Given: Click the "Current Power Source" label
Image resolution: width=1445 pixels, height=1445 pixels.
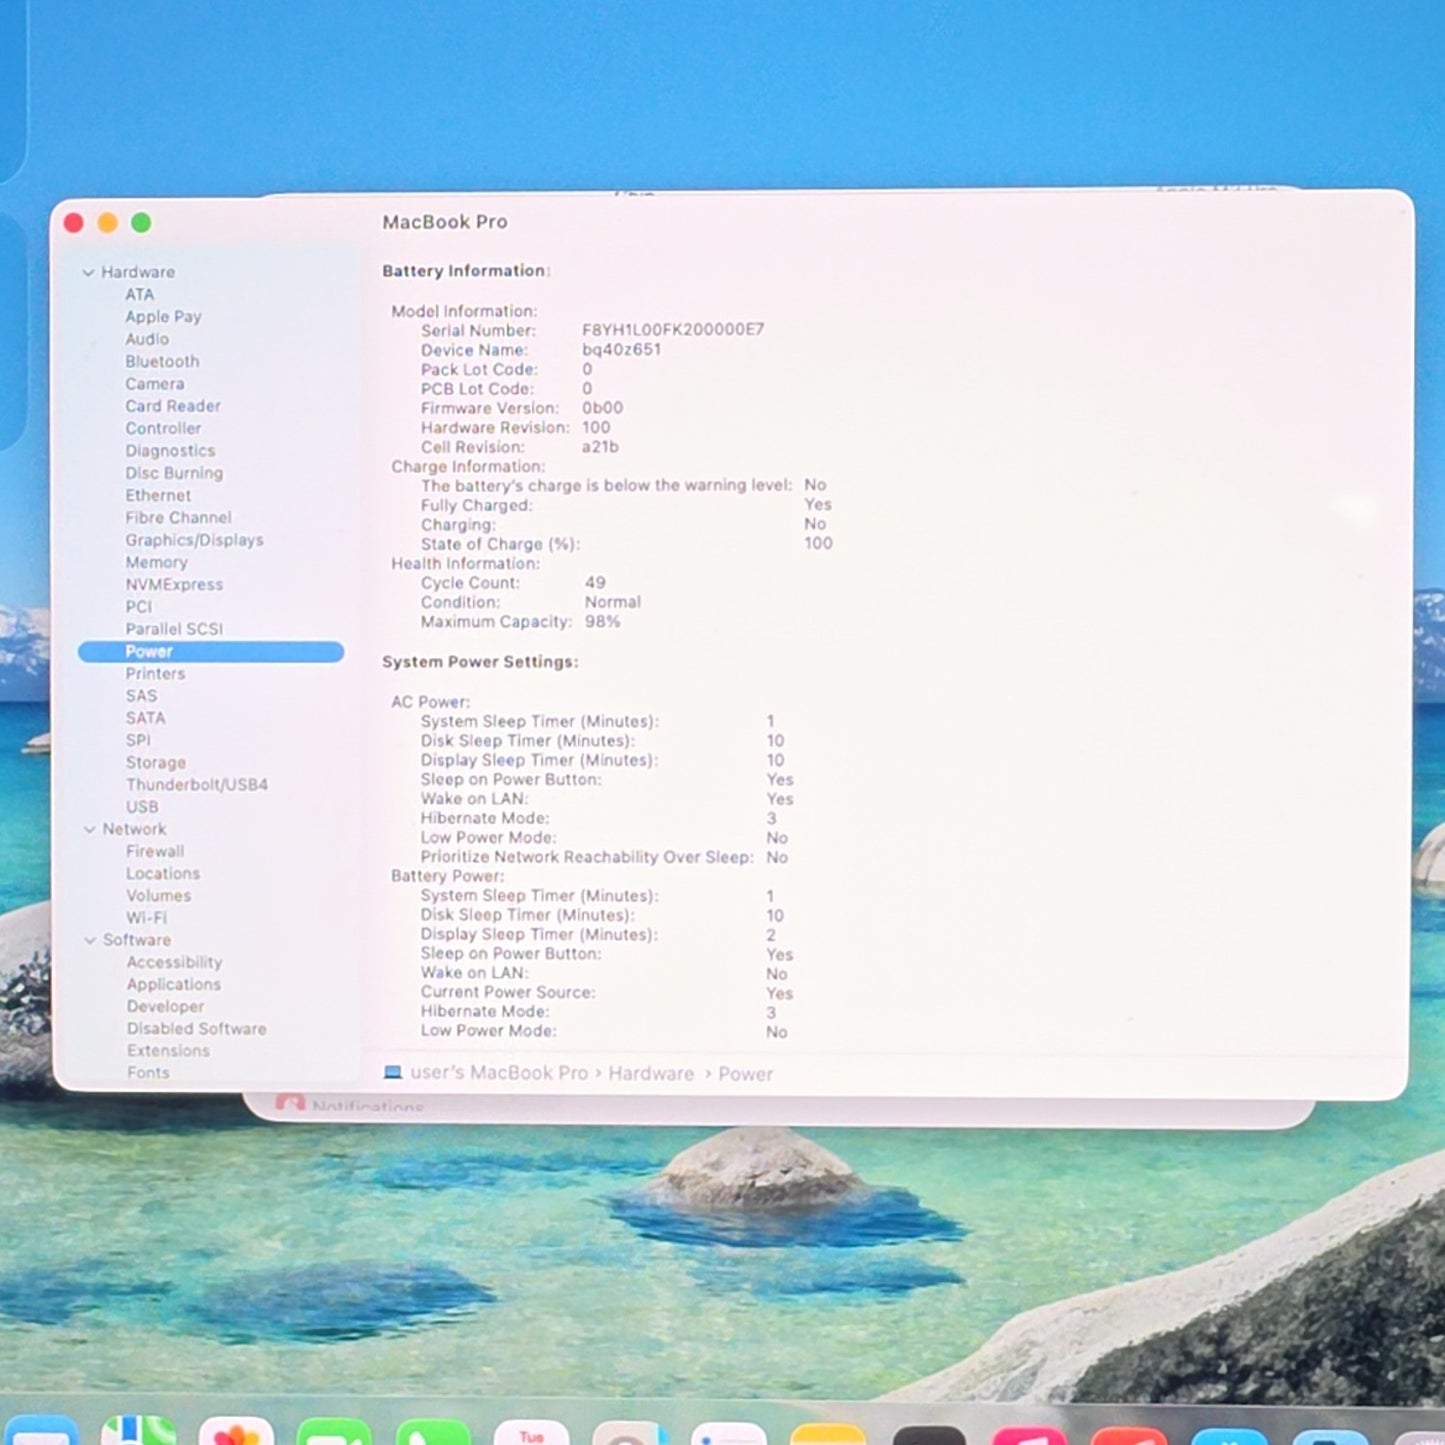Looking at the screenshot, I should coord(508,992).
